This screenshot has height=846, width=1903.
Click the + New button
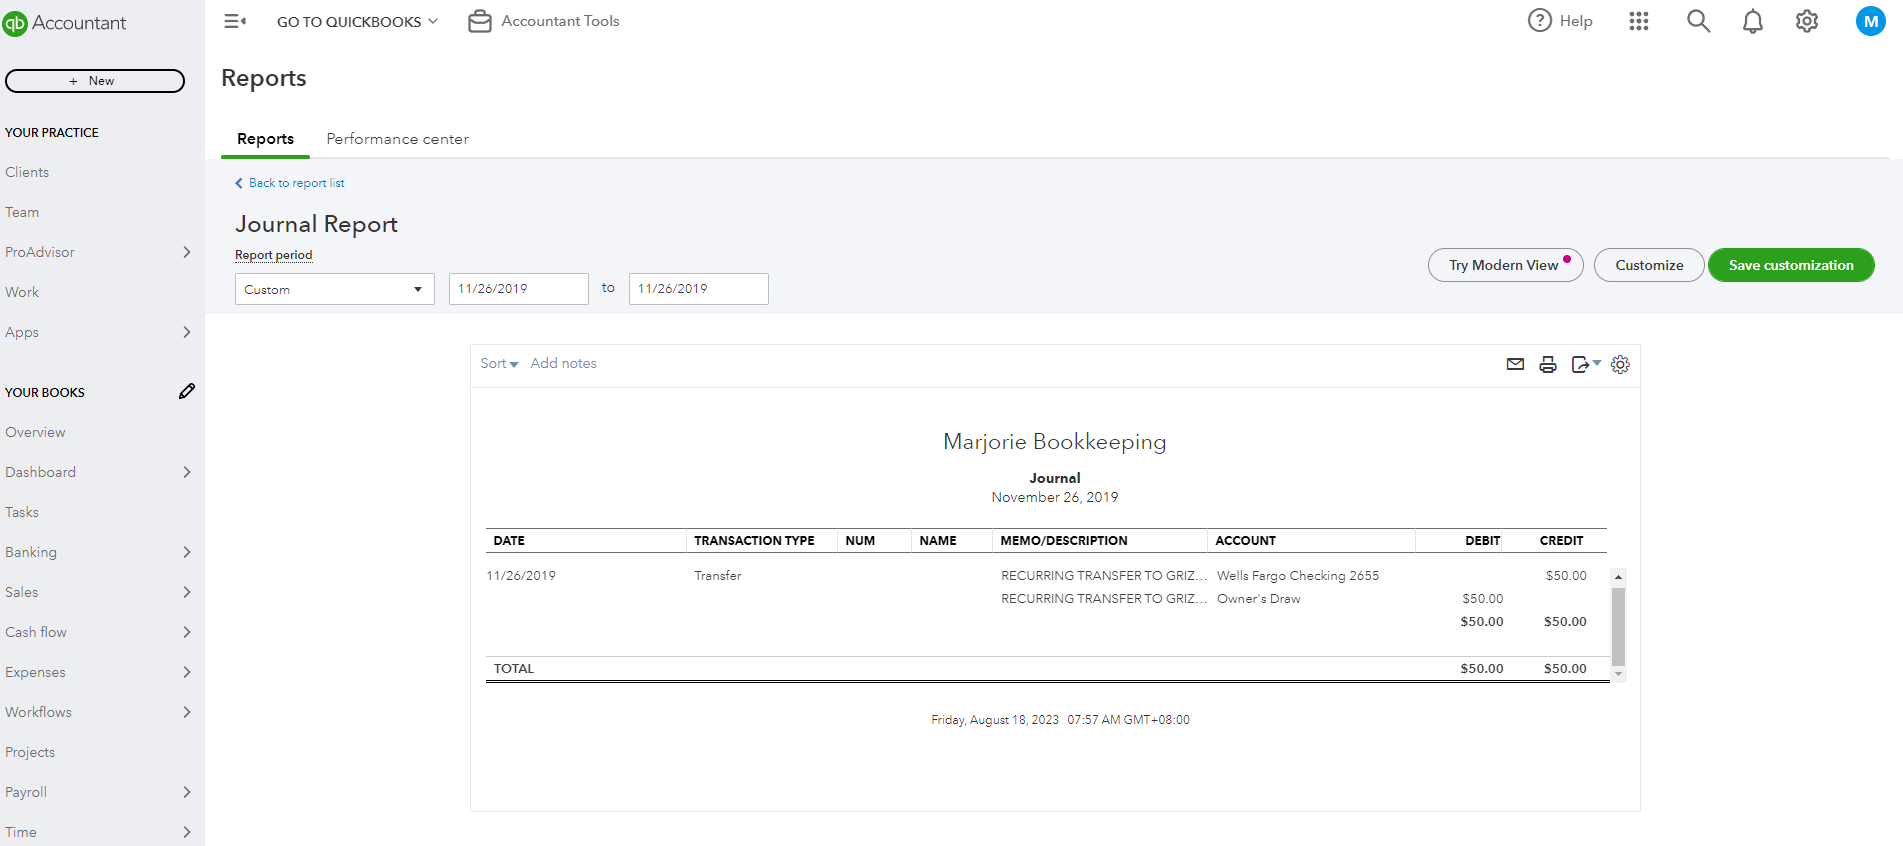pos(95,81)
